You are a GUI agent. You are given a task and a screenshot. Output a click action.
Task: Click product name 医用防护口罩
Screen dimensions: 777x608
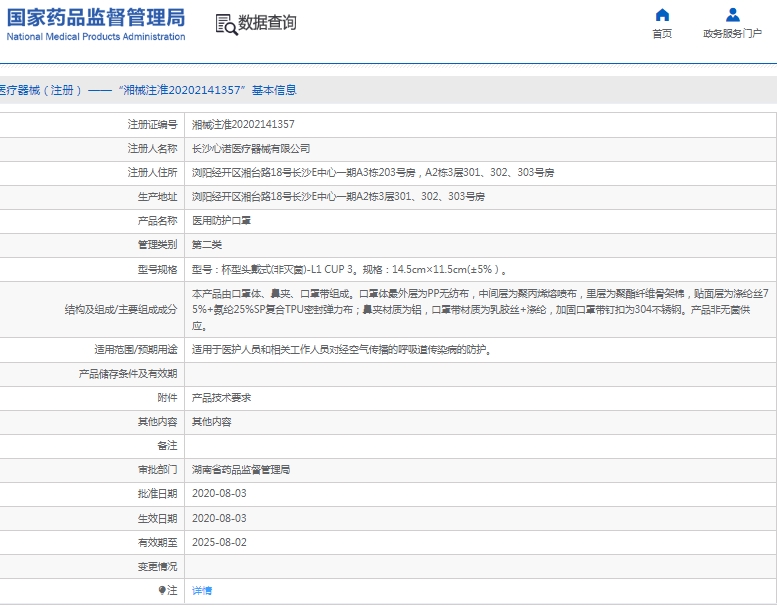[x=221, y=221]
